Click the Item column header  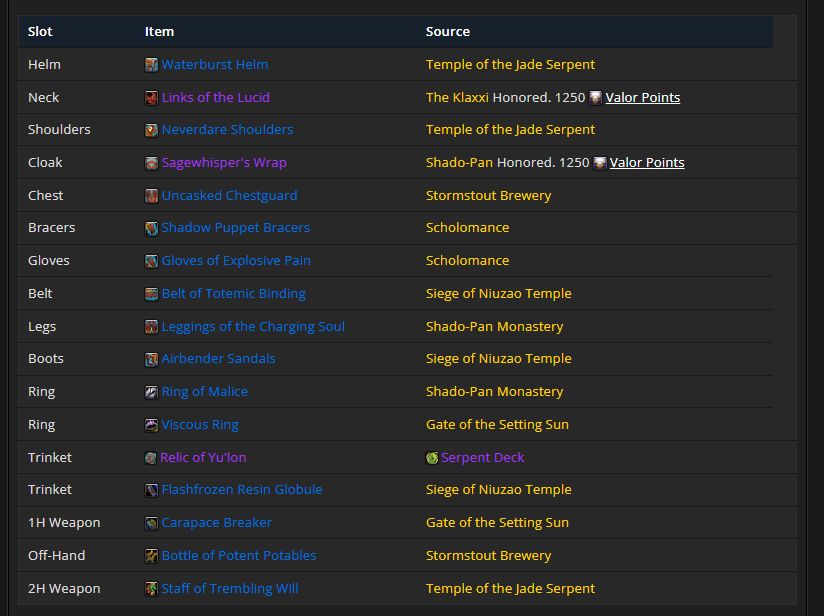pos(159,32)
